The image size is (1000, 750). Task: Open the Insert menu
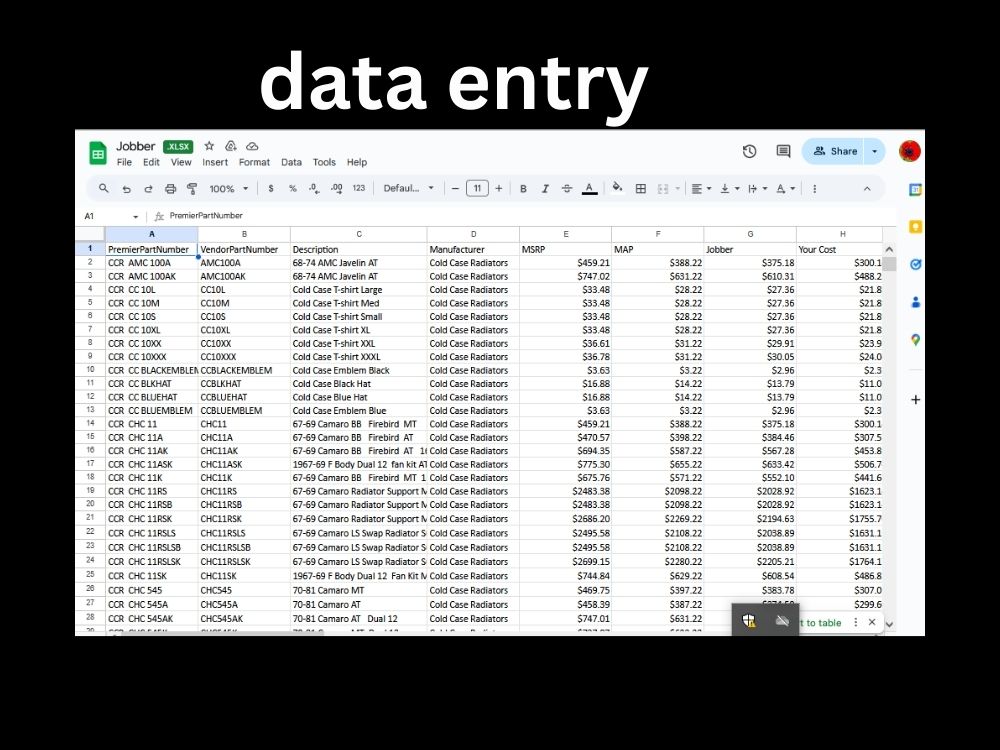[215, 163]
